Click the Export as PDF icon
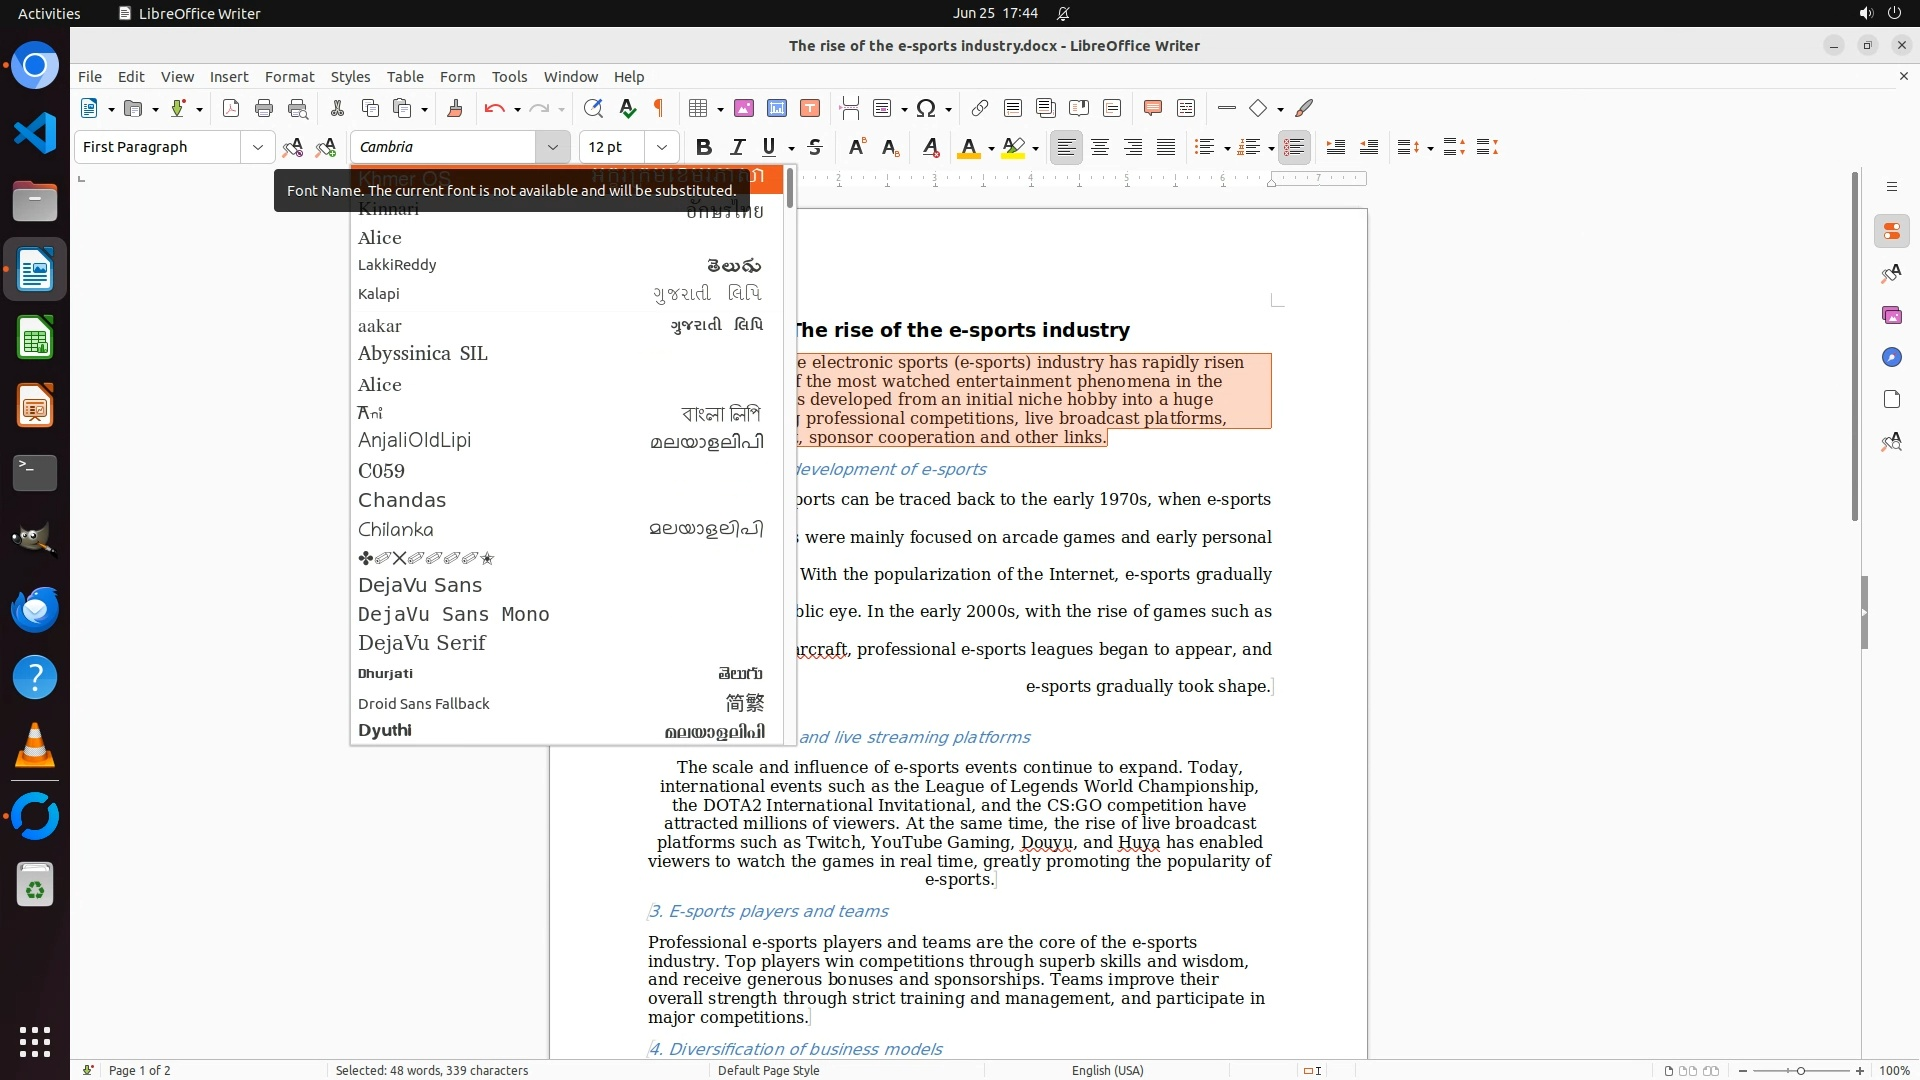 pyautogui.click(x=231, y=108)
